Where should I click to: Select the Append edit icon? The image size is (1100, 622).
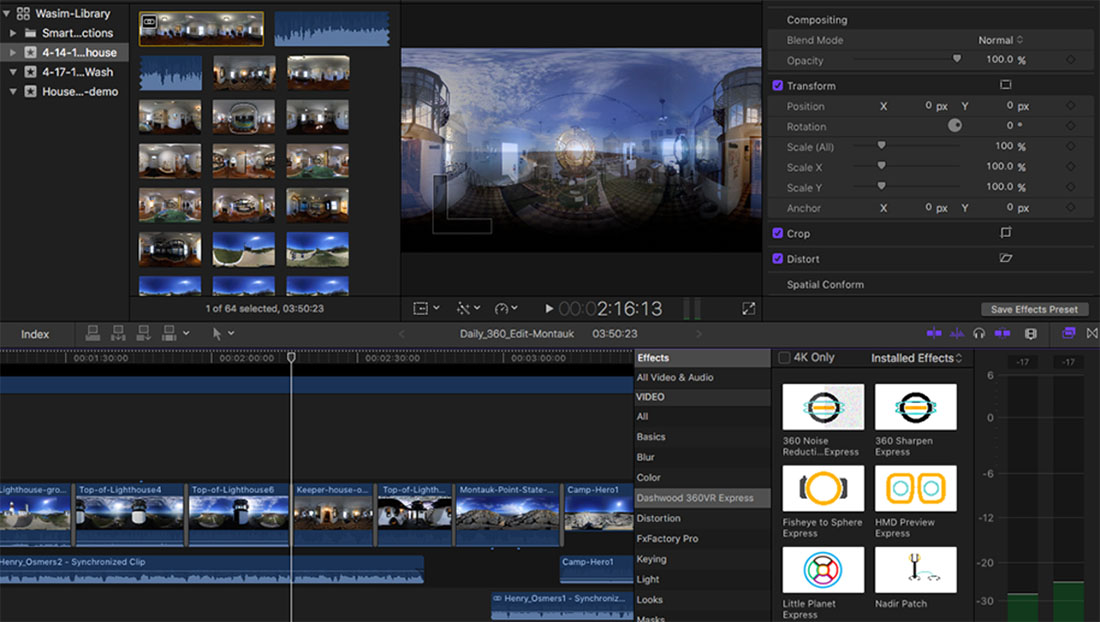(x=143, y=333)
